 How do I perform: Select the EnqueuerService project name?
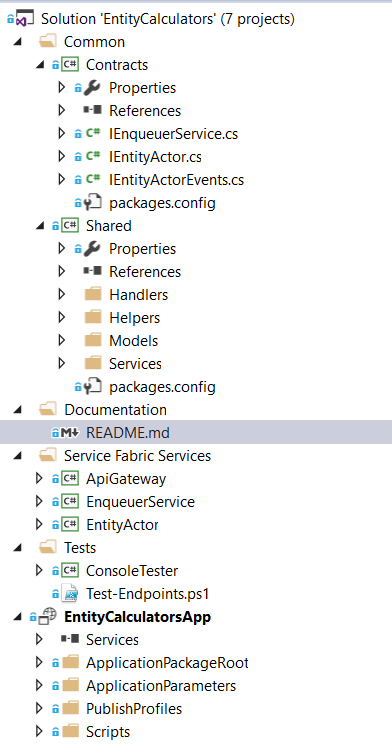[141, 502]
